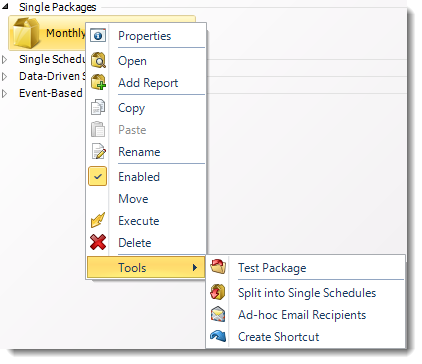The width and height of the screenshot is (422, 364).
Task: Click the Single Schedules tree heading
Action: click(x=52, y=59)
